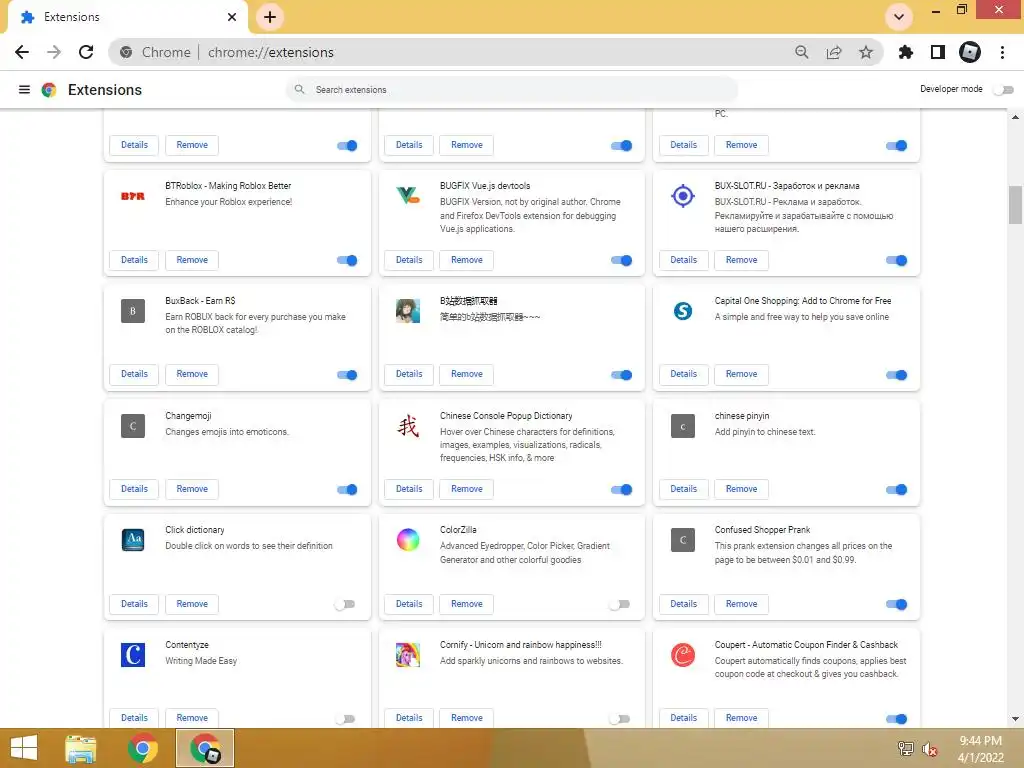Remove the BUGFIX Vue.js devtools extension
Screen dimensions: 1024x768
[x=467, y=260]
